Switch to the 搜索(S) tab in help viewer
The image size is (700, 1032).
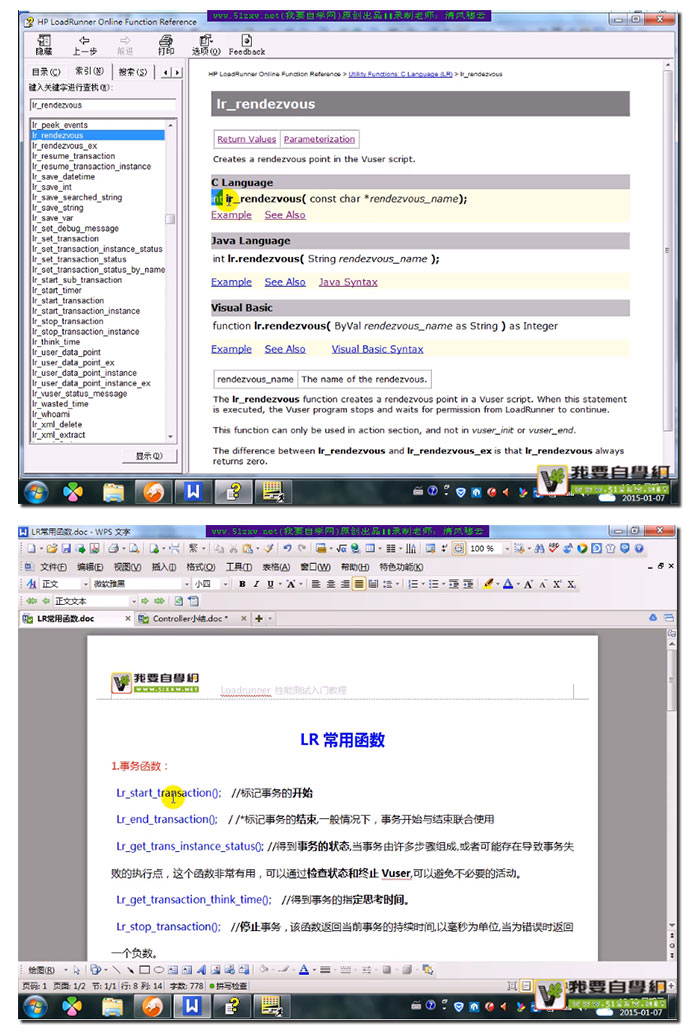tap(133, 72)
